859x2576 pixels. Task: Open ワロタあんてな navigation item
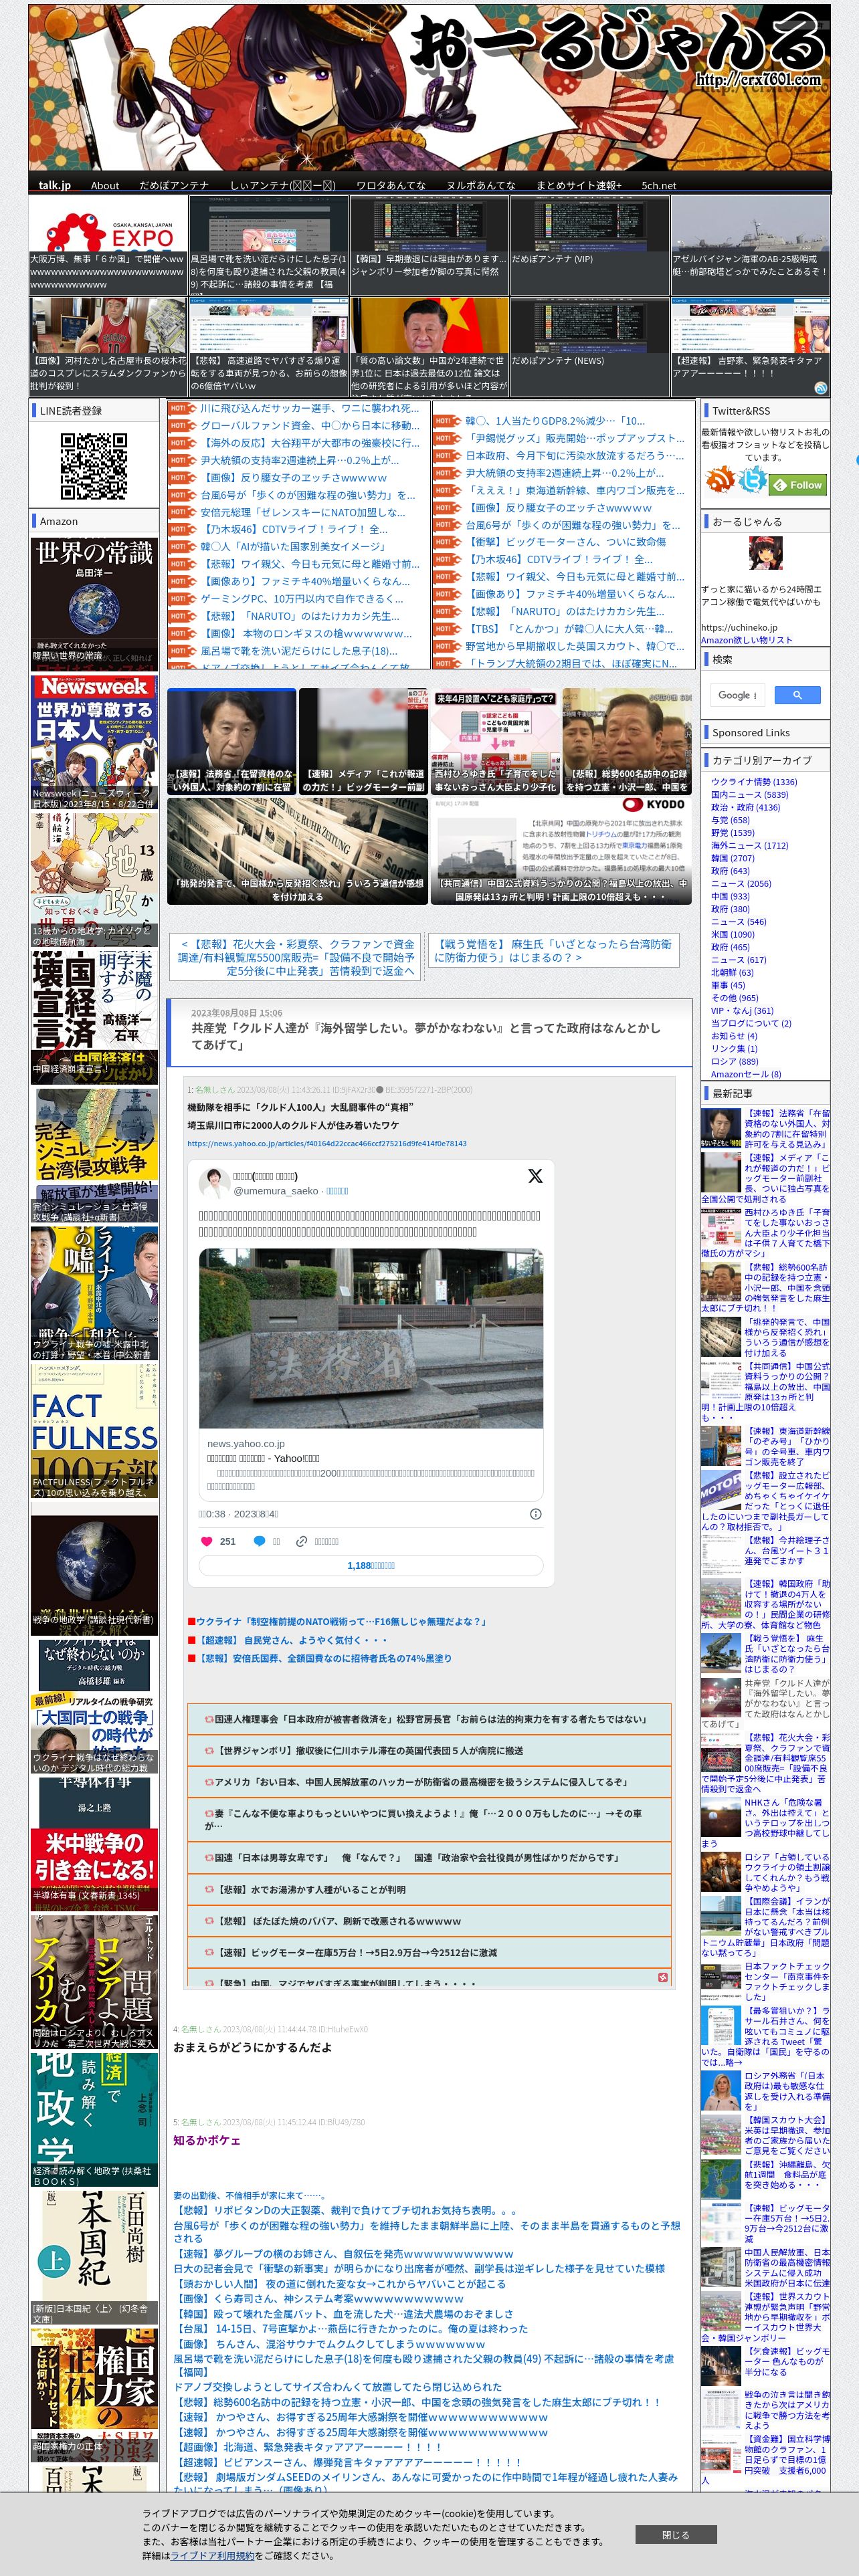(x=391, y=185)
